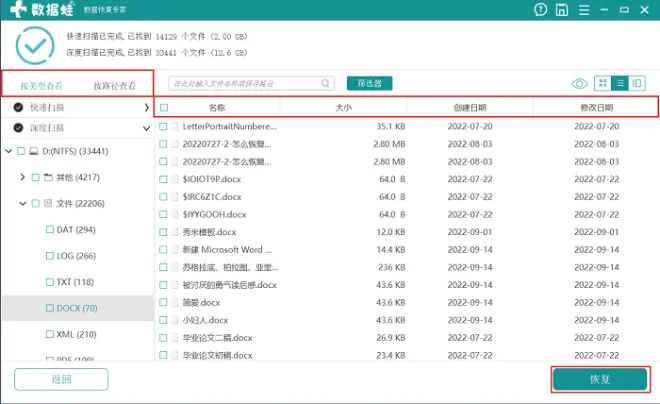Collapse the 深度扫描 section arrow
660x404 pixels.
146,128
